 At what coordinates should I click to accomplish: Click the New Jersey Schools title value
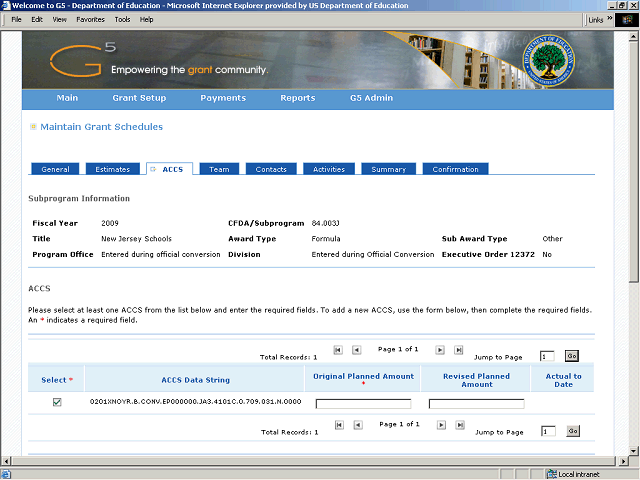(x=136, y=239)
